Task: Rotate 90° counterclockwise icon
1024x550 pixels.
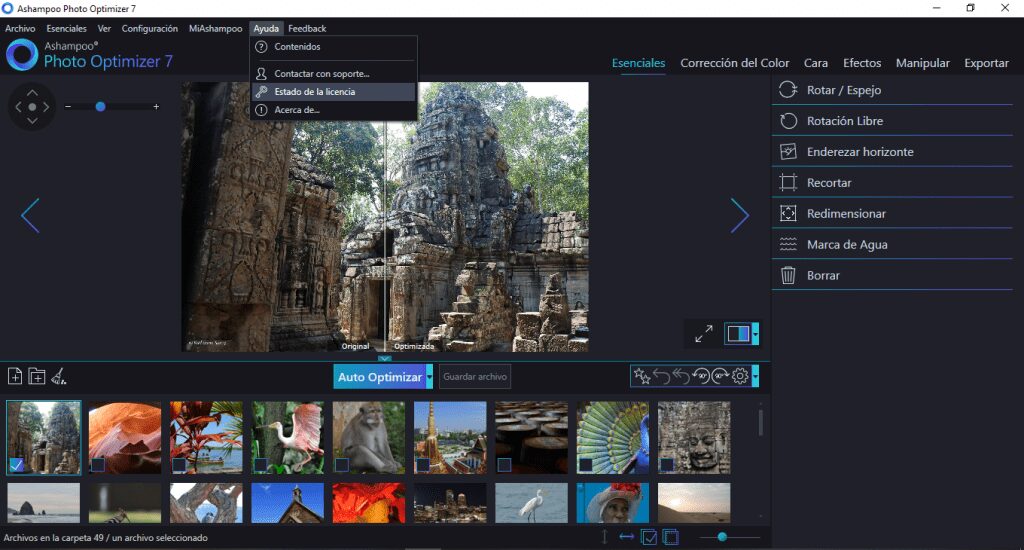Action: coord(701,376)
